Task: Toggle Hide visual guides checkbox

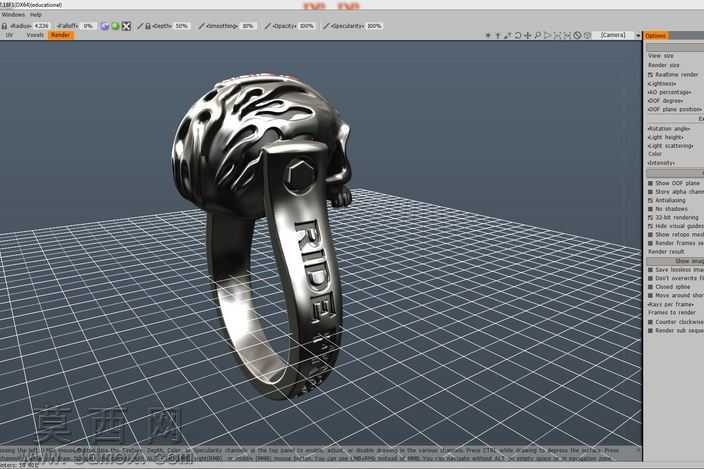Action: click(651, 226)
